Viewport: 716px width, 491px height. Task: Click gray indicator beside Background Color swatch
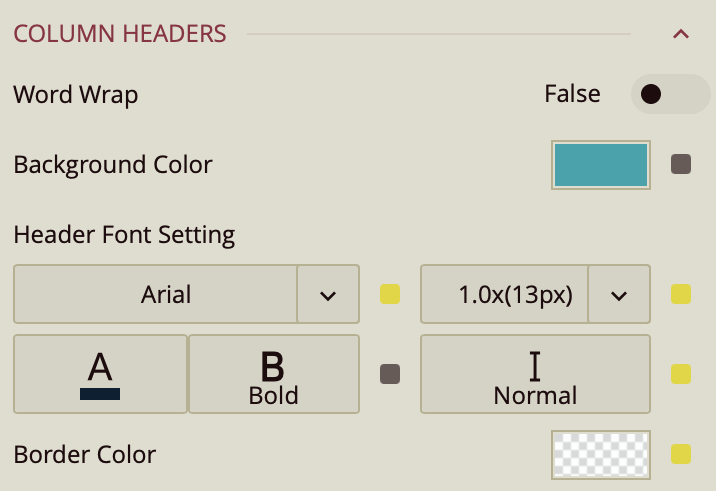[x=681, y=164]
